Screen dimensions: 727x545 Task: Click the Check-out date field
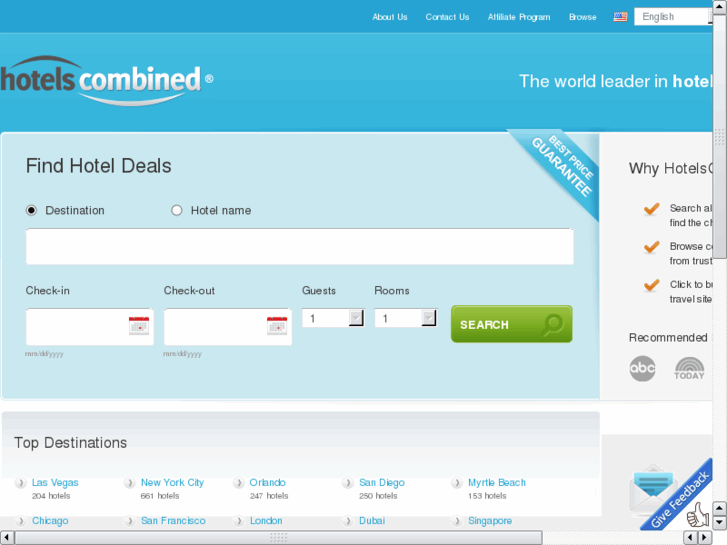click(x=228, y=327)
